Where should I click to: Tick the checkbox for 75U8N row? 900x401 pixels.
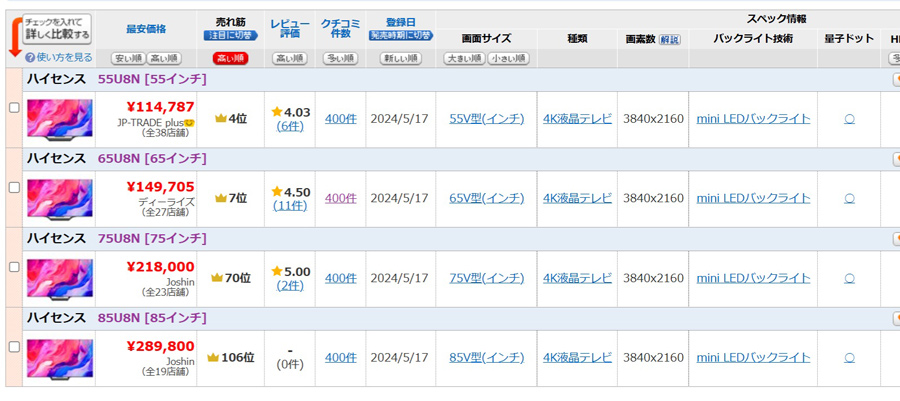click(x=14, y=267)
